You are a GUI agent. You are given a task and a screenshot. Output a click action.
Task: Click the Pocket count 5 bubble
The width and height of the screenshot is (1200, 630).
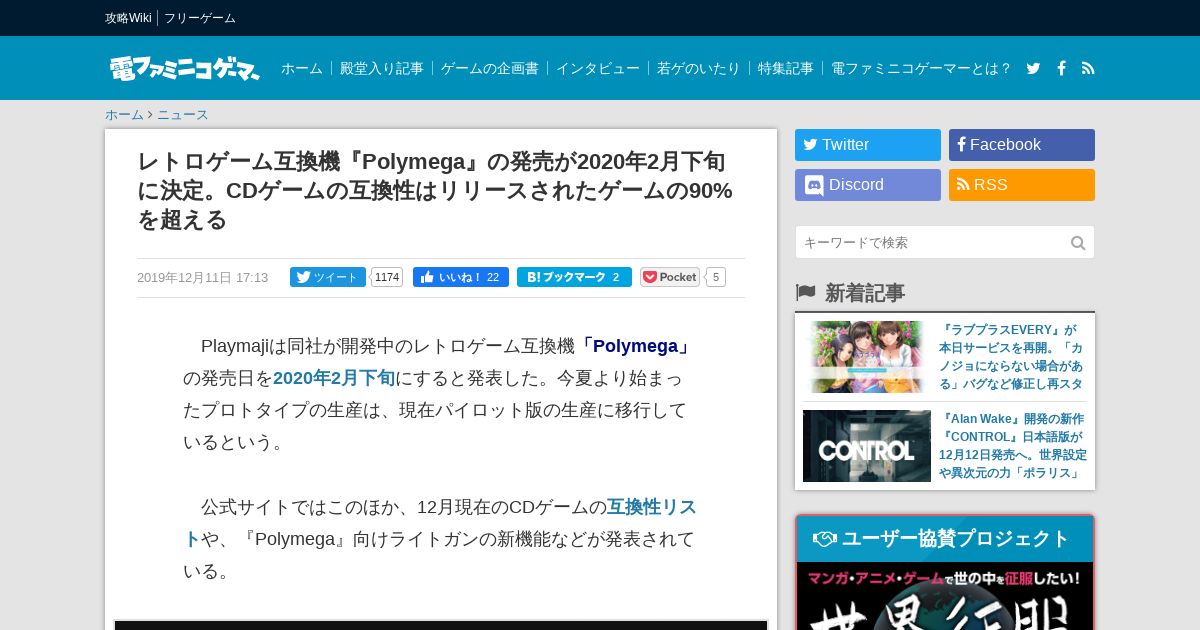(x=716, y=277)
